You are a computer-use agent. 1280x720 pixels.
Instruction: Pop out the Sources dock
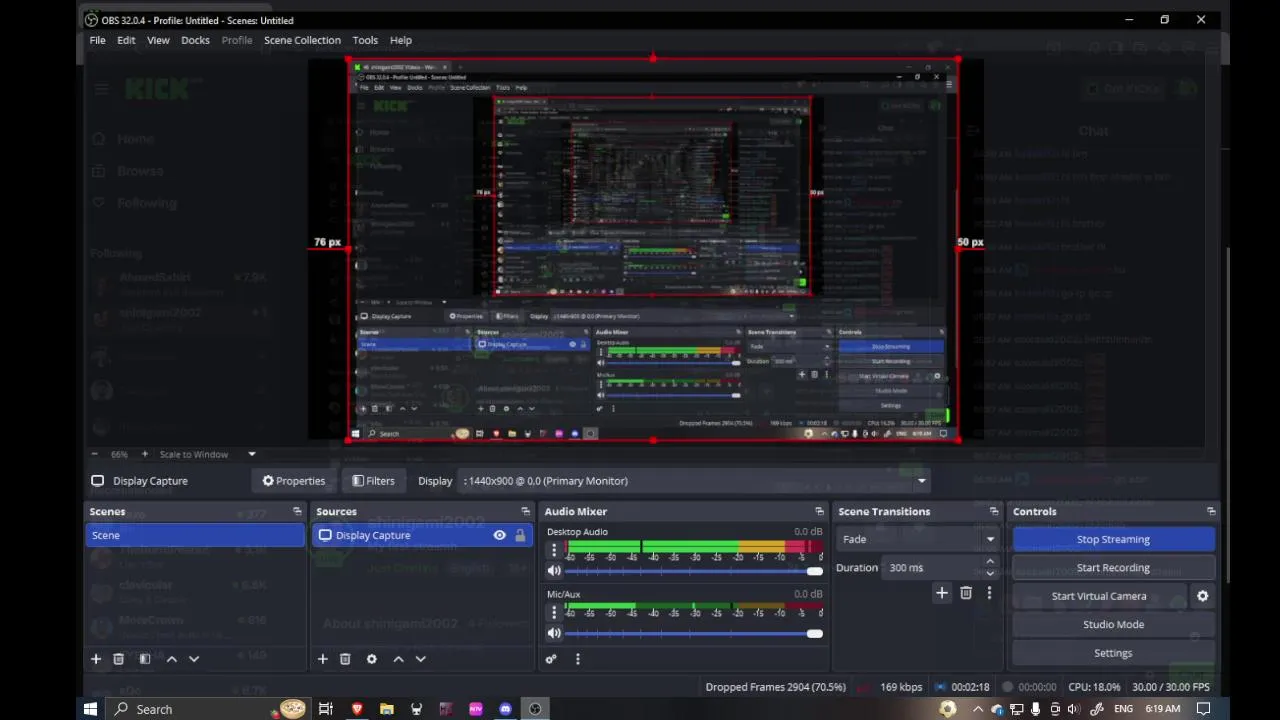pos(525,511)
